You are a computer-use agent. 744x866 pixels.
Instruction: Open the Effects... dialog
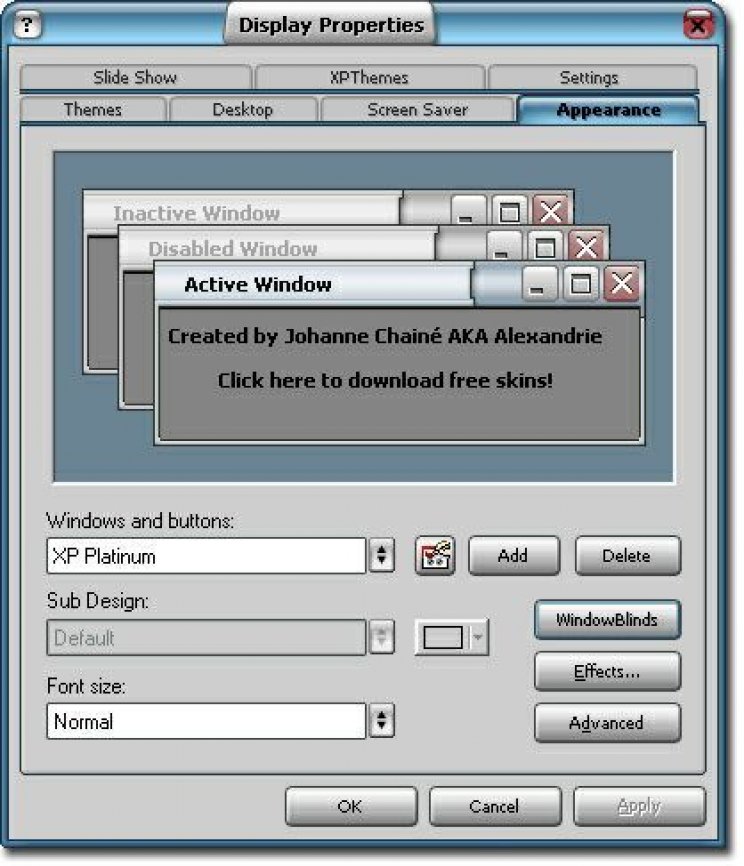point(608,671)
